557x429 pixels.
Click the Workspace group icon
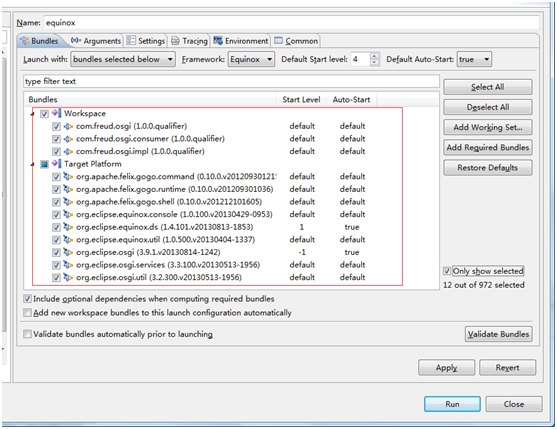click(x=56, y=113)
